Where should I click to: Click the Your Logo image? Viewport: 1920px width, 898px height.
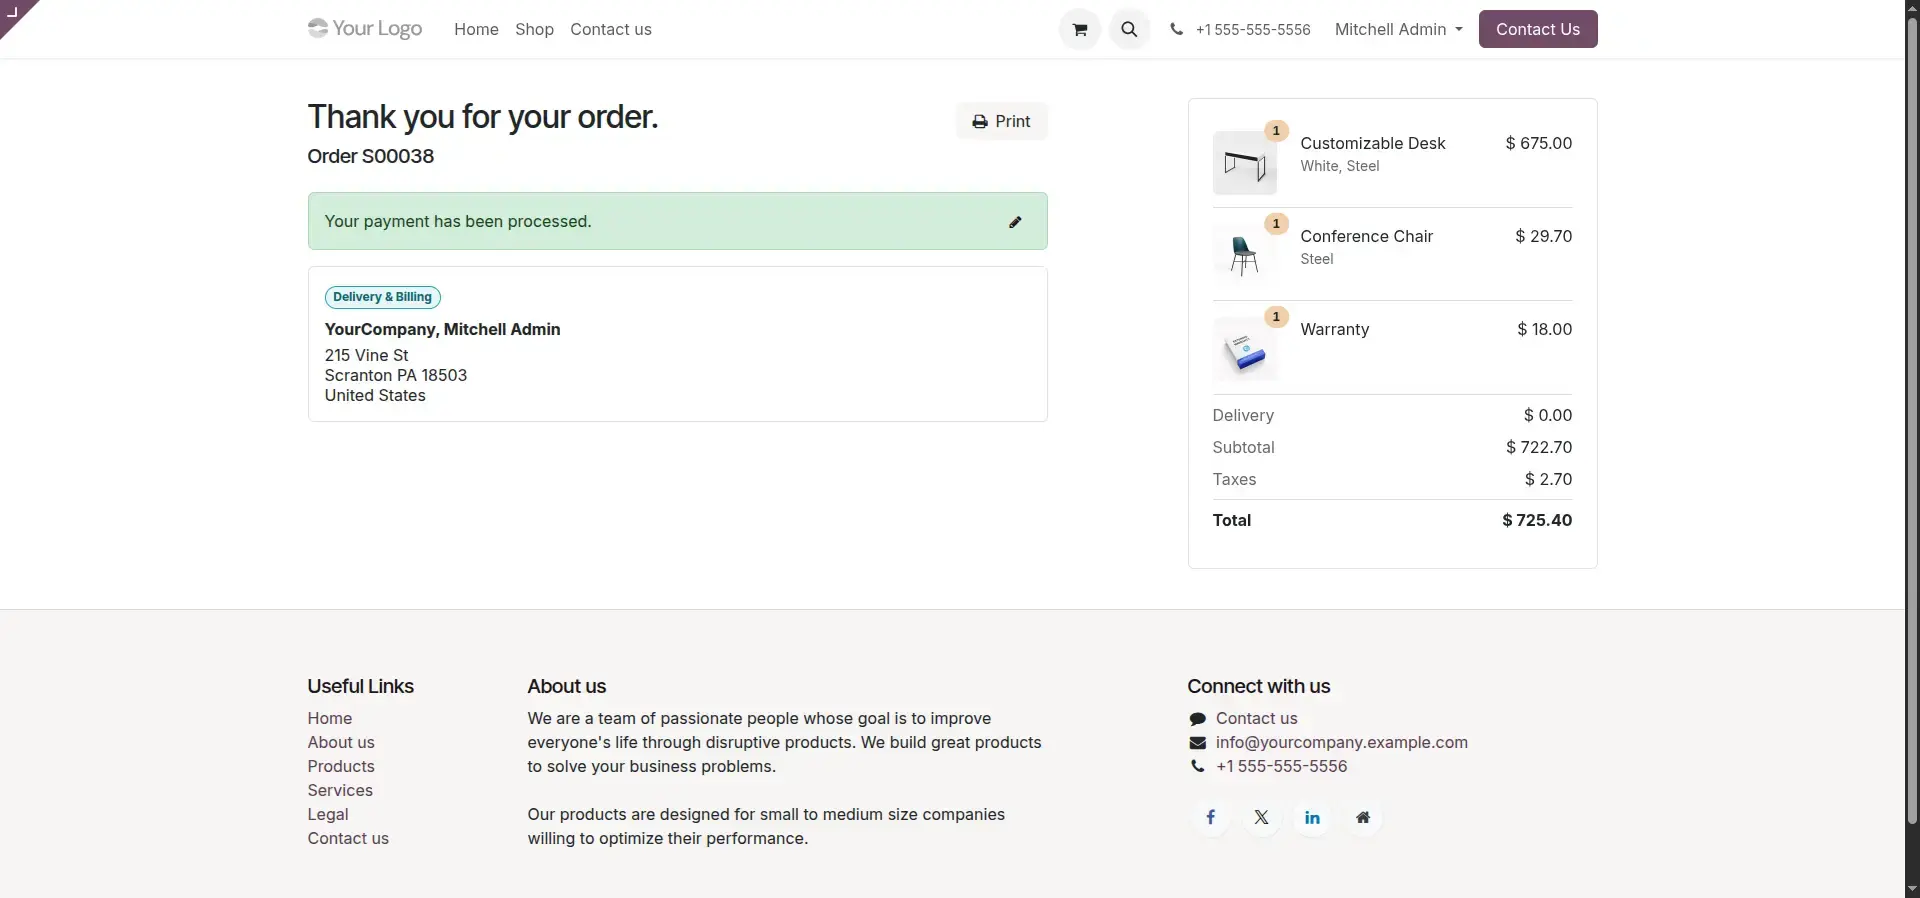(365, 28)
